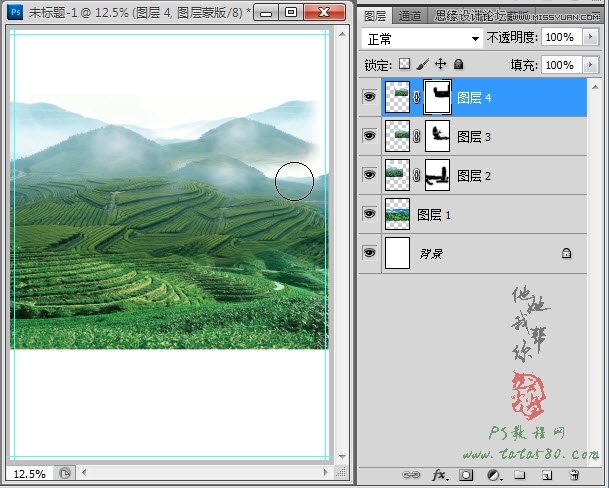609x488 pixels.
Task: Minimize the 未标题-1 document window
Action: pos(266,12)
